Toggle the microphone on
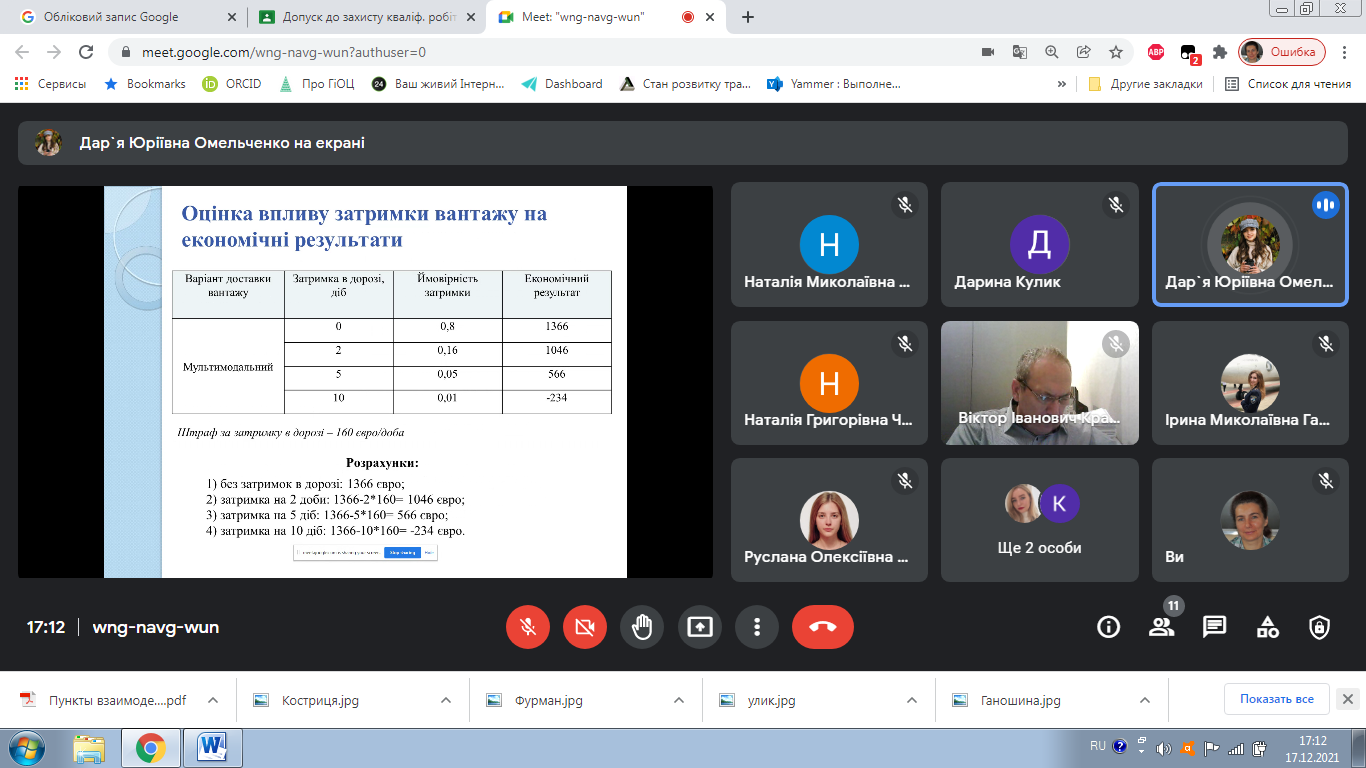This screenshot has width=1366, height=768. pyautogui.click(x=528, y=627)
